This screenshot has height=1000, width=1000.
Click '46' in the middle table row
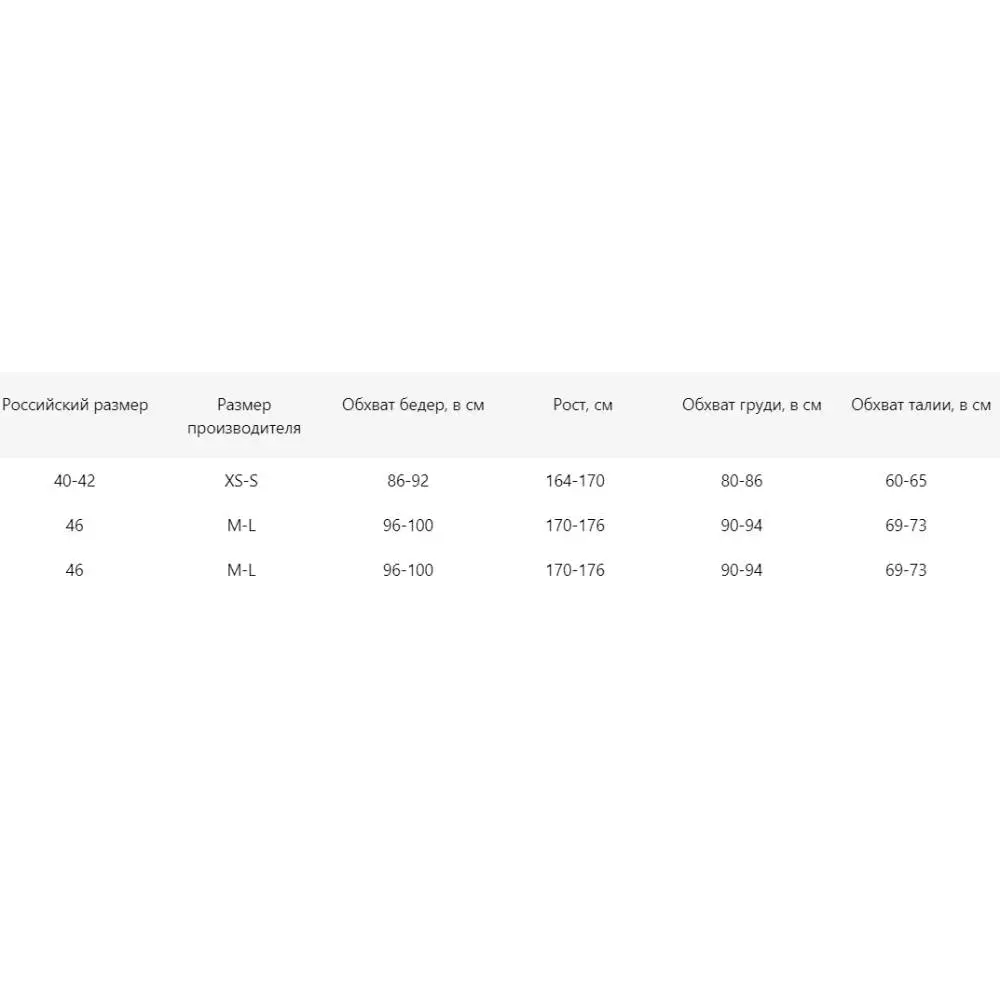pyautogui.click(x=75, y=526)
